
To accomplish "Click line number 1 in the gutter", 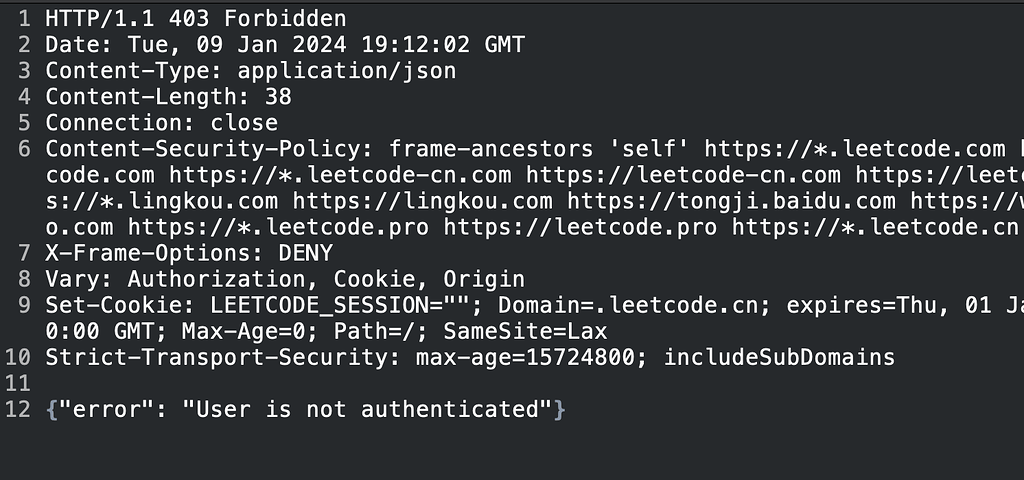I will coord(24,19).
